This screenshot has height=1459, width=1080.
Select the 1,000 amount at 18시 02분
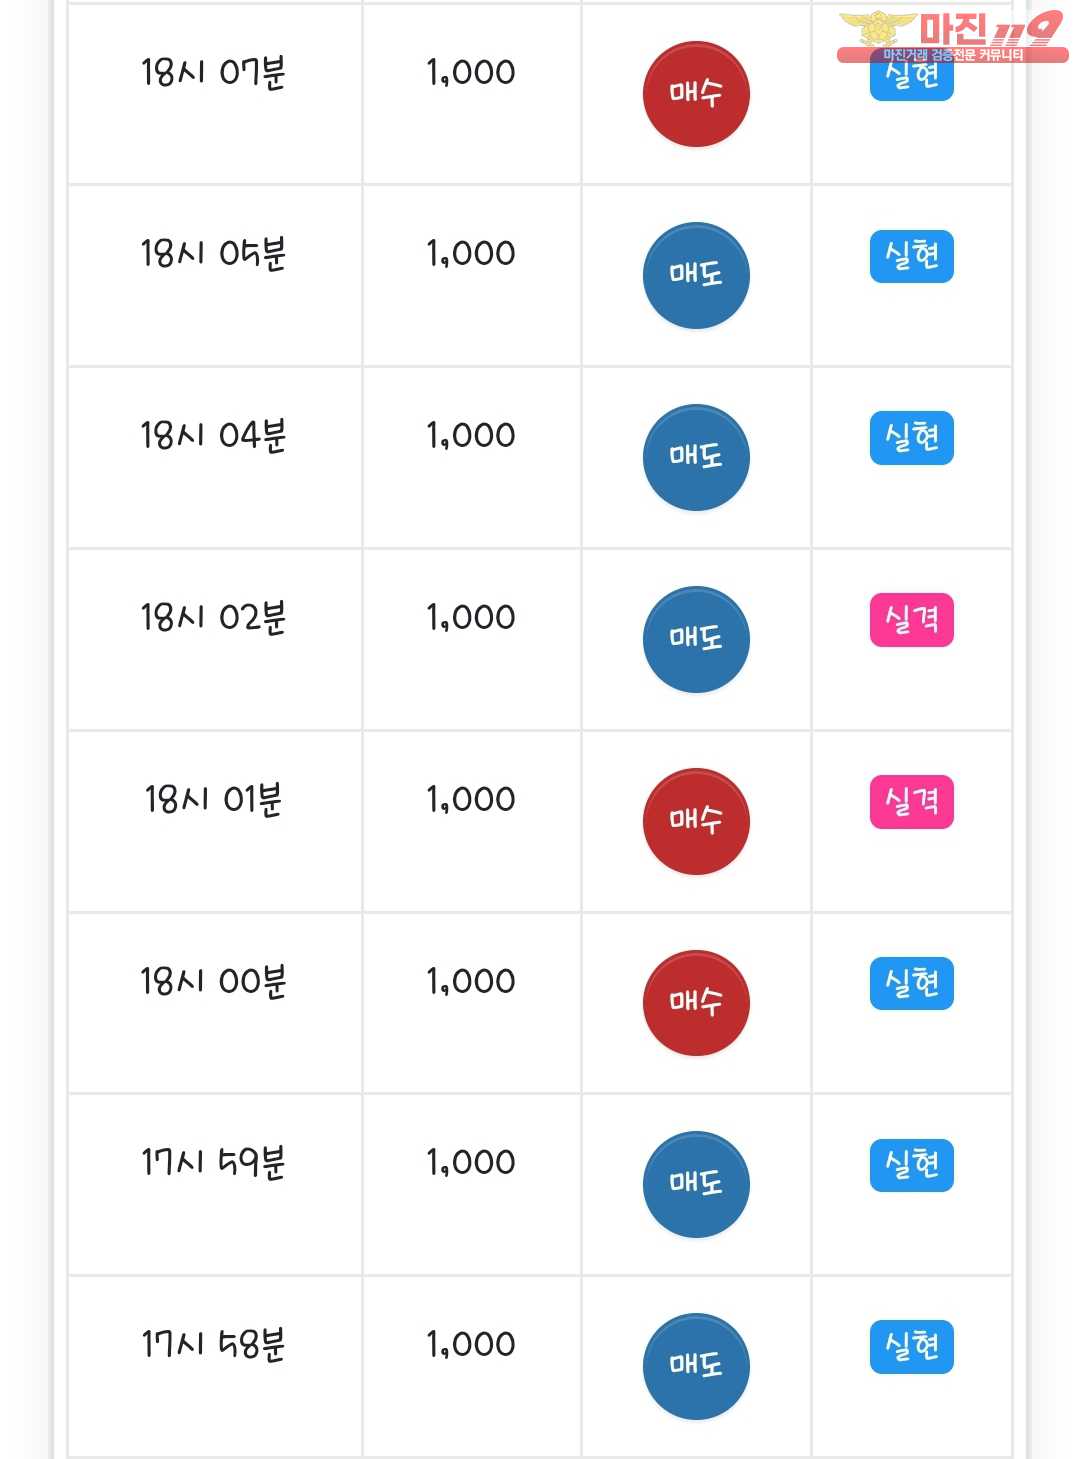(471, 618)
